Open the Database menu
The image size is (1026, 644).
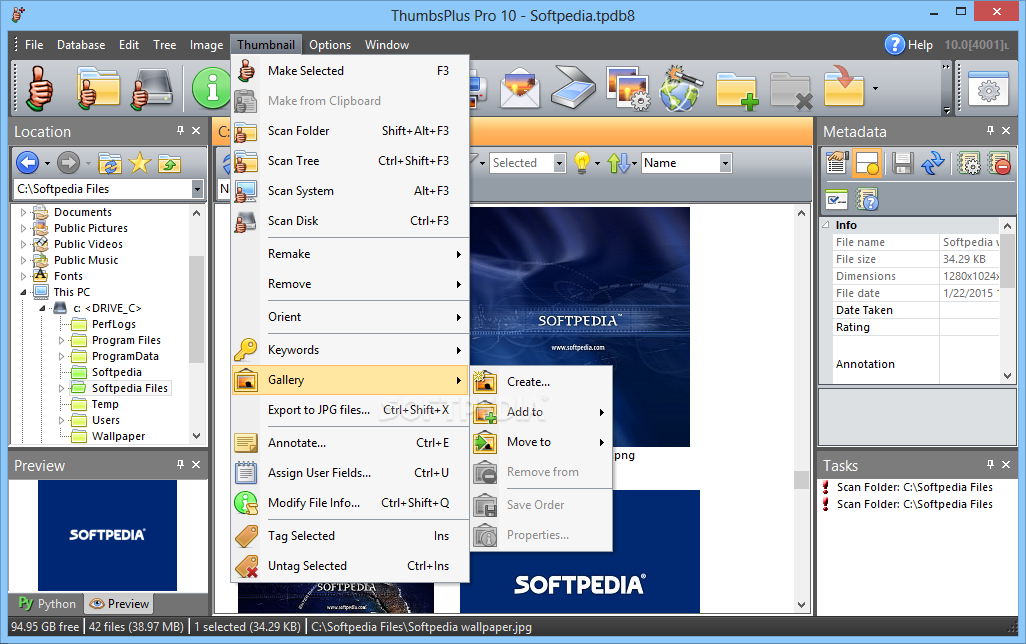point(80,45)
